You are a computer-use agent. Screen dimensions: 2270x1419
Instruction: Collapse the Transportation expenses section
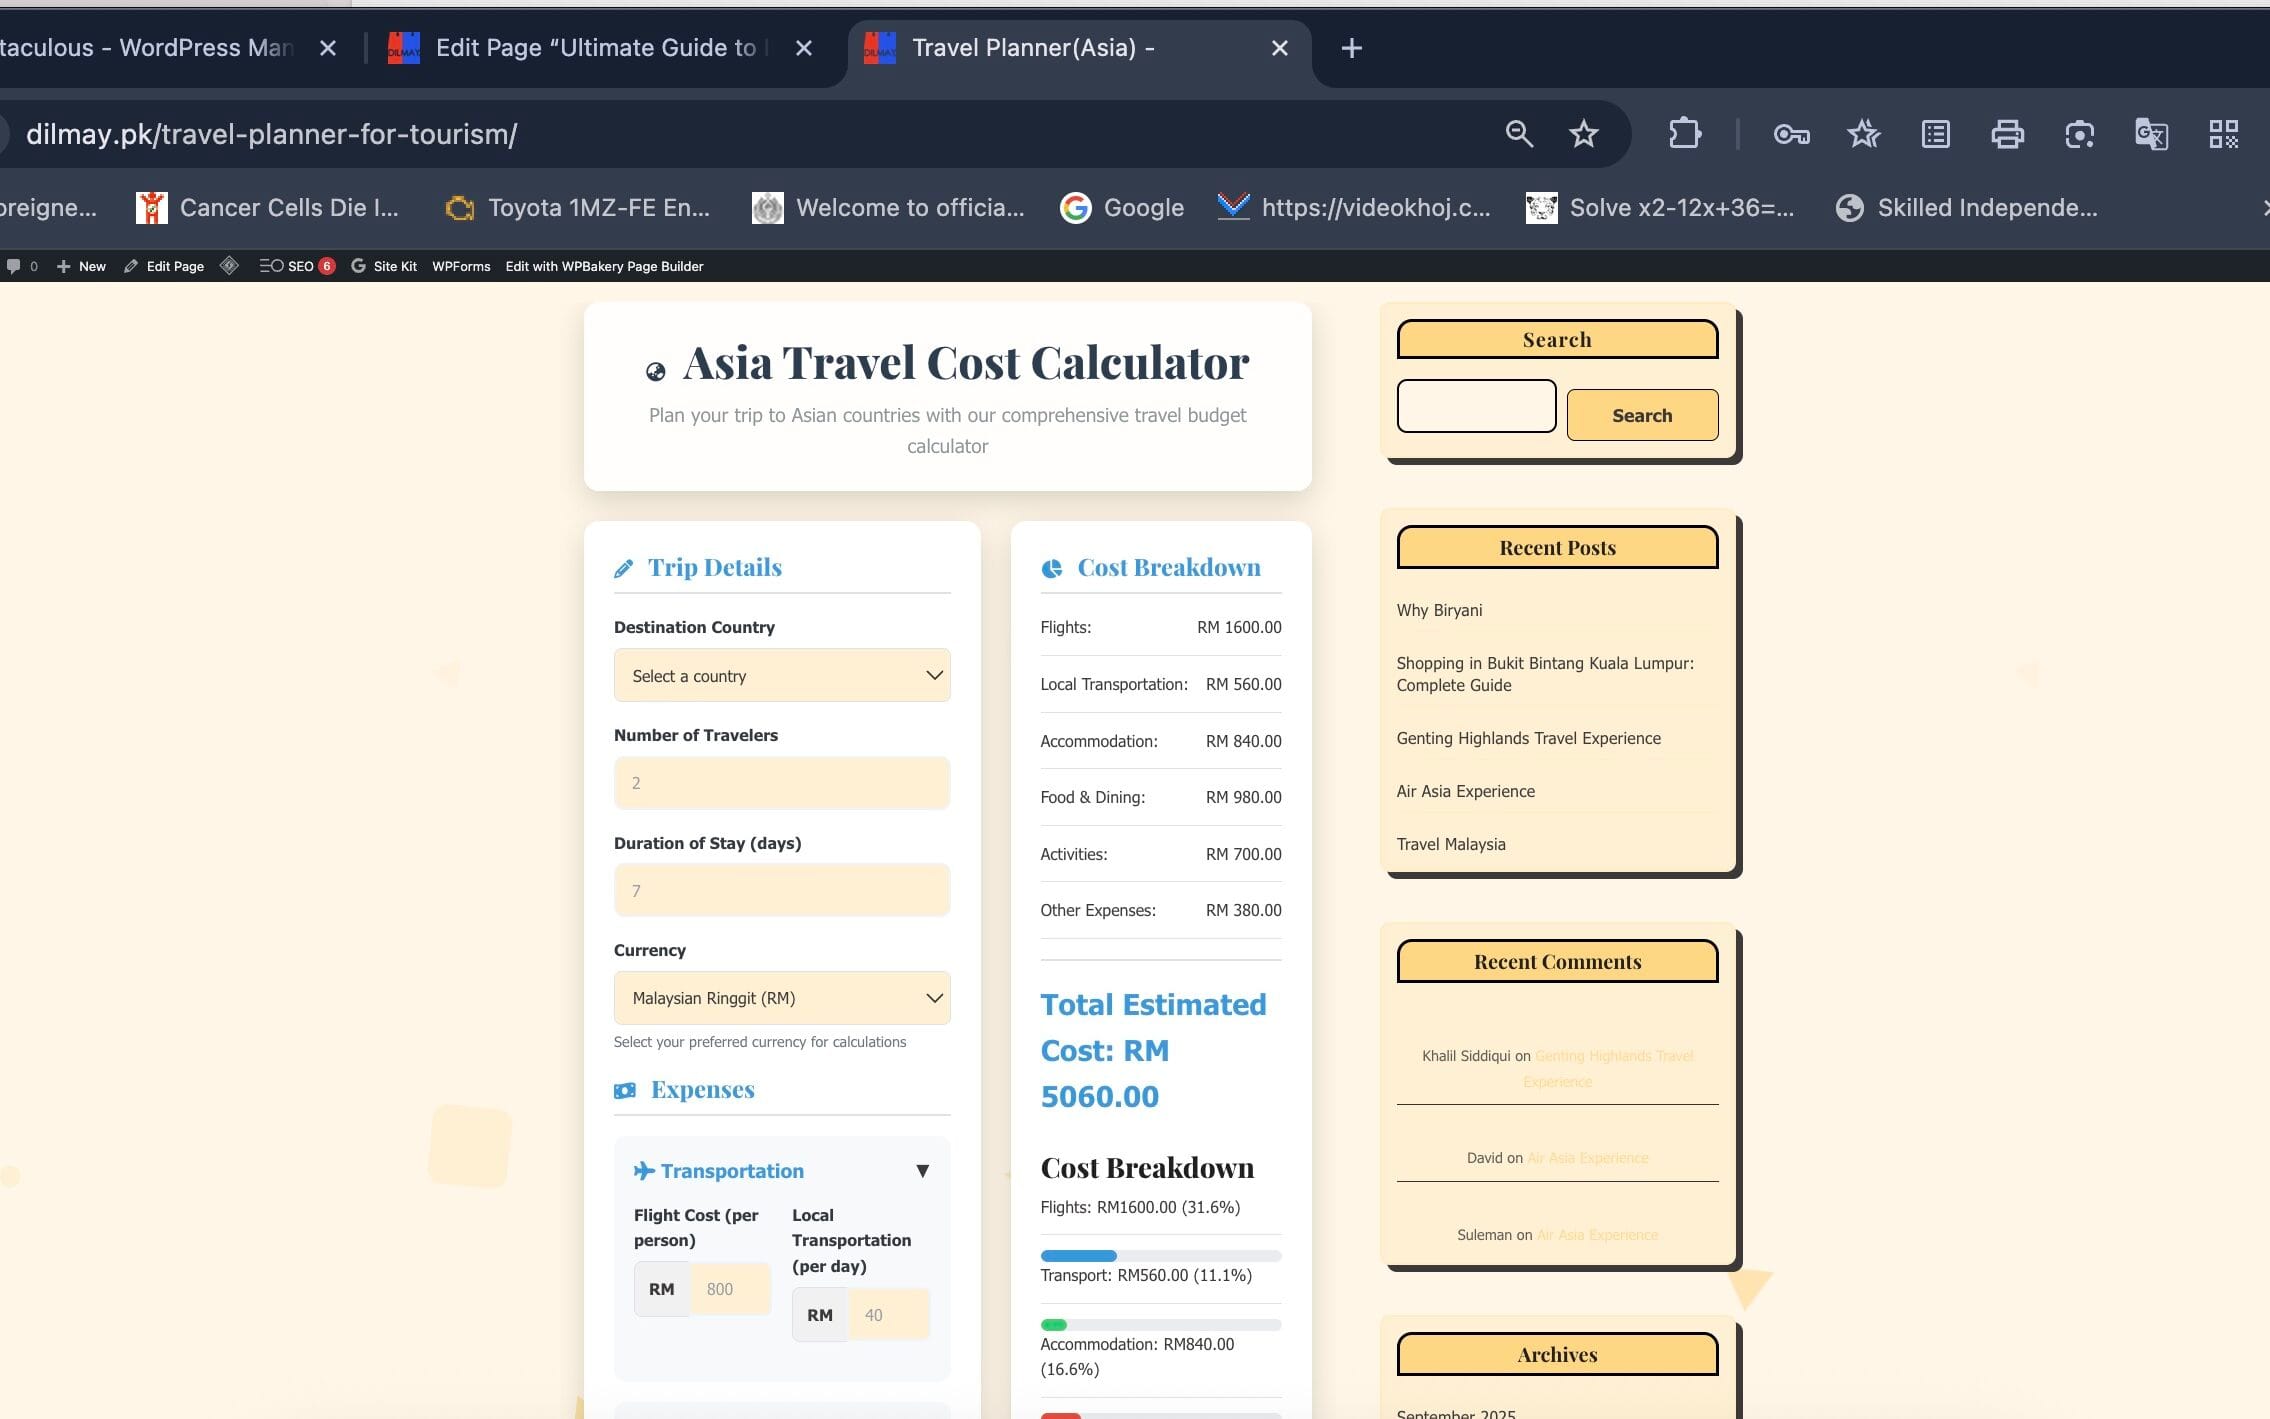(x=922, y=1171)
